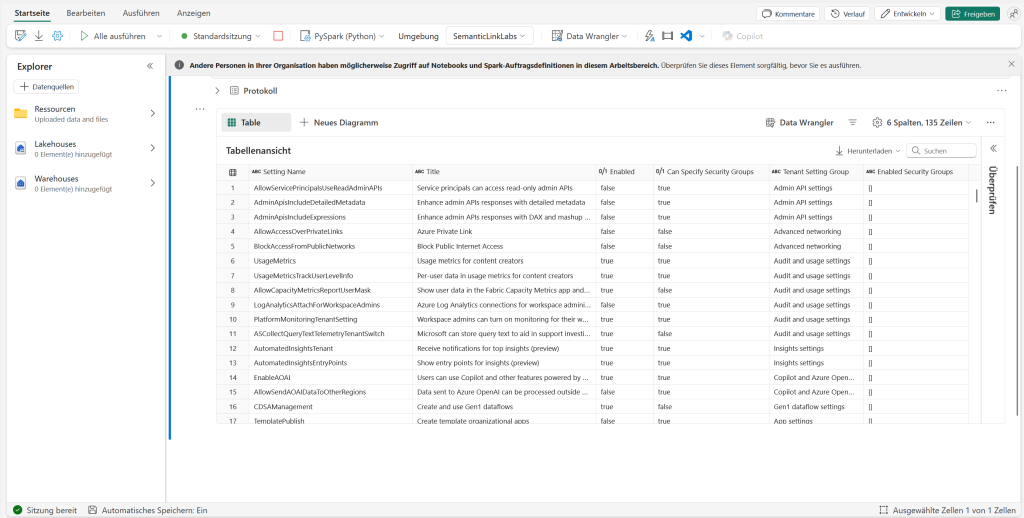Viewport: 1024px width, 518px height.
Task: Switch to Startseite tab
Action: click(x=31, y=13)
